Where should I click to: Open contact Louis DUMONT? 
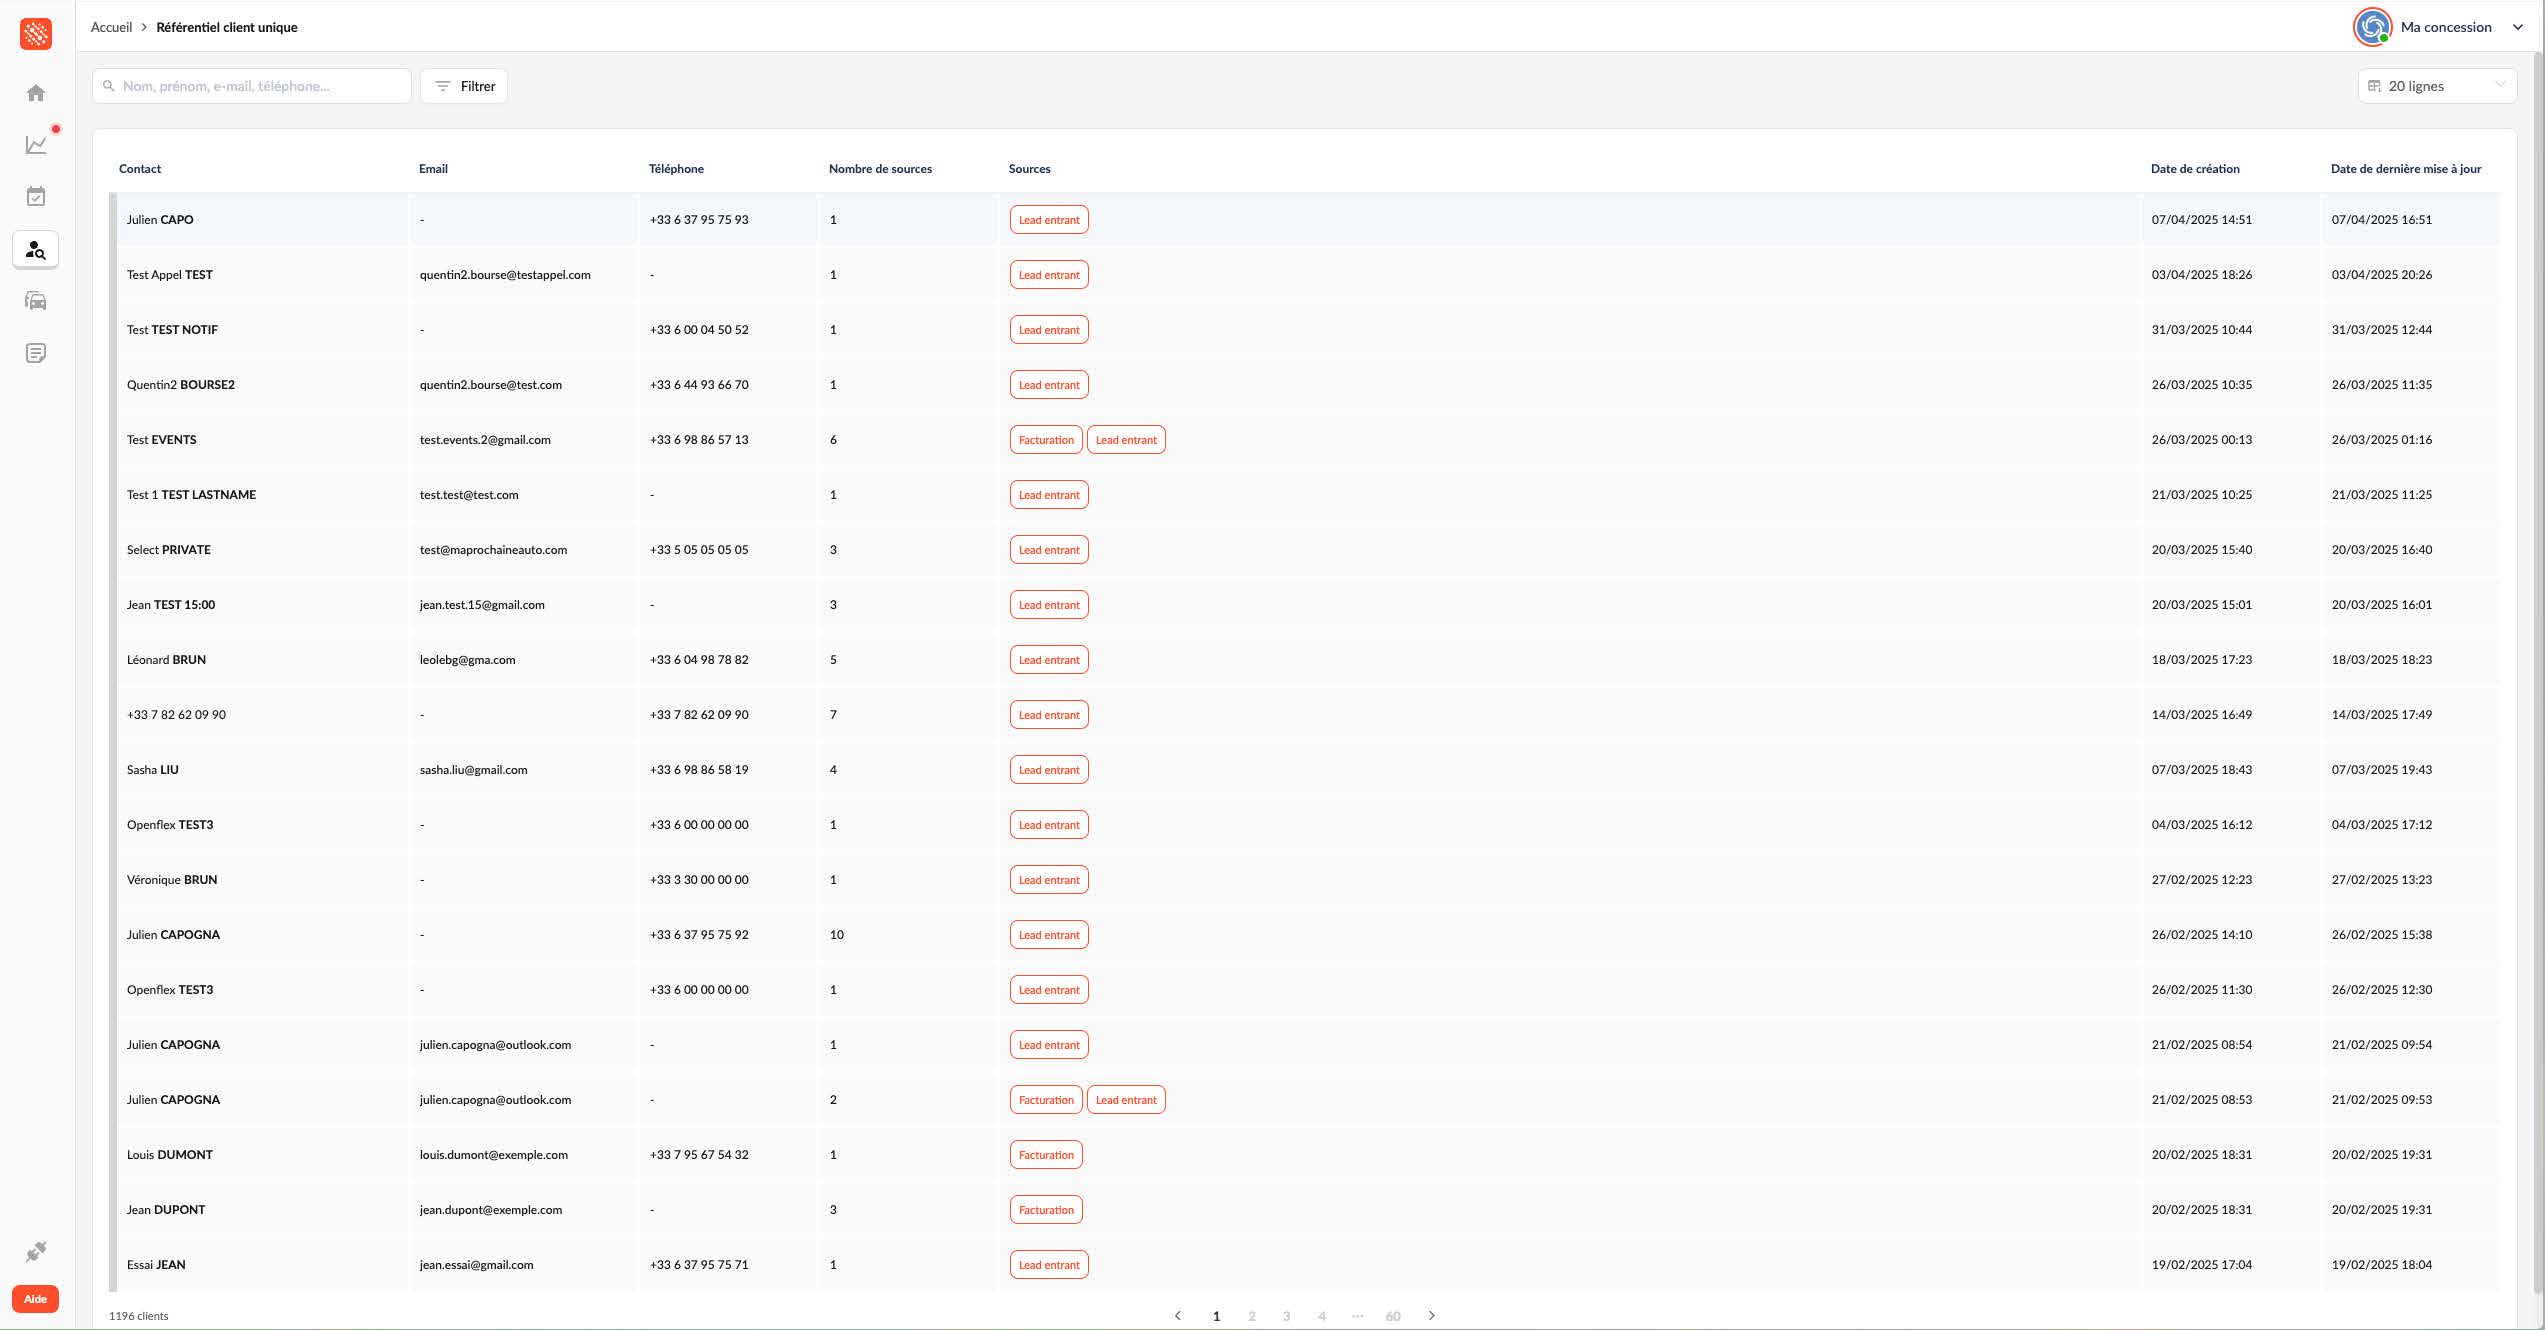coord(170,1155)
